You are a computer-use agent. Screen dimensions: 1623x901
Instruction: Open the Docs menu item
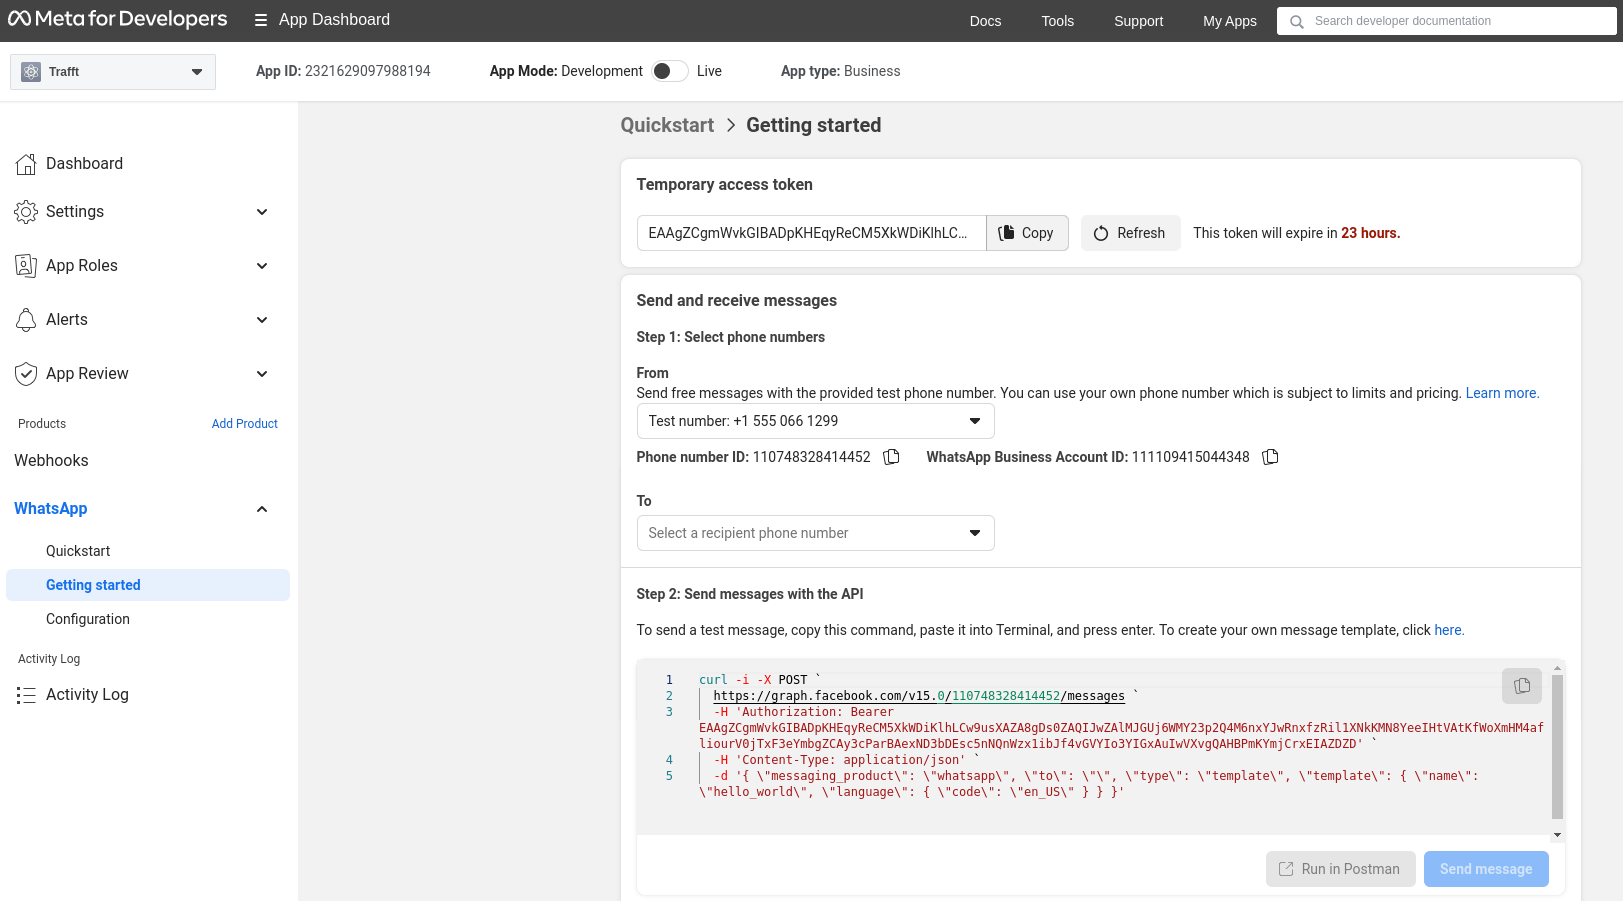click(x=985, y=21)
